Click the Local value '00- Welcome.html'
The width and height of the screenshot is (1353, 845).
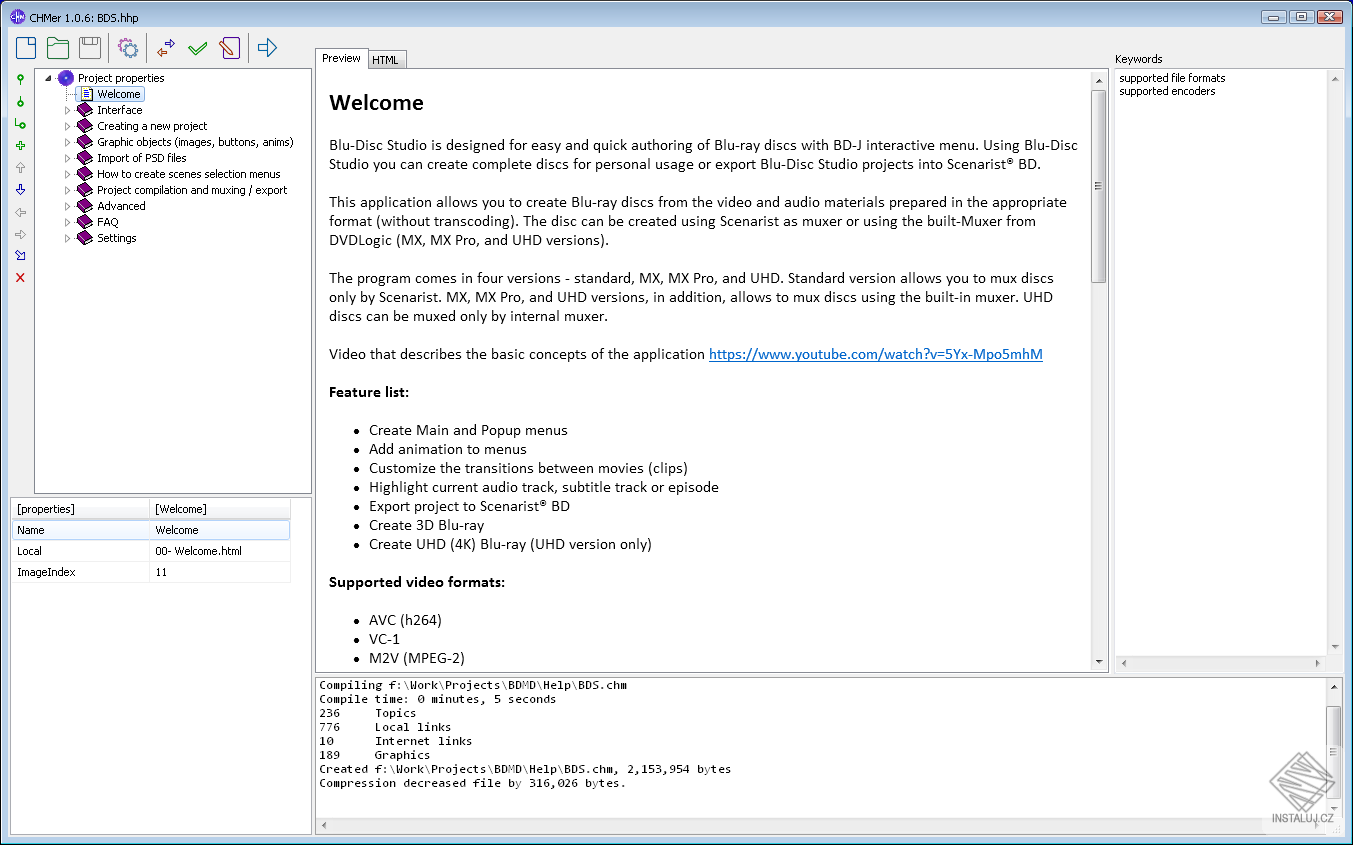(220, 551)
